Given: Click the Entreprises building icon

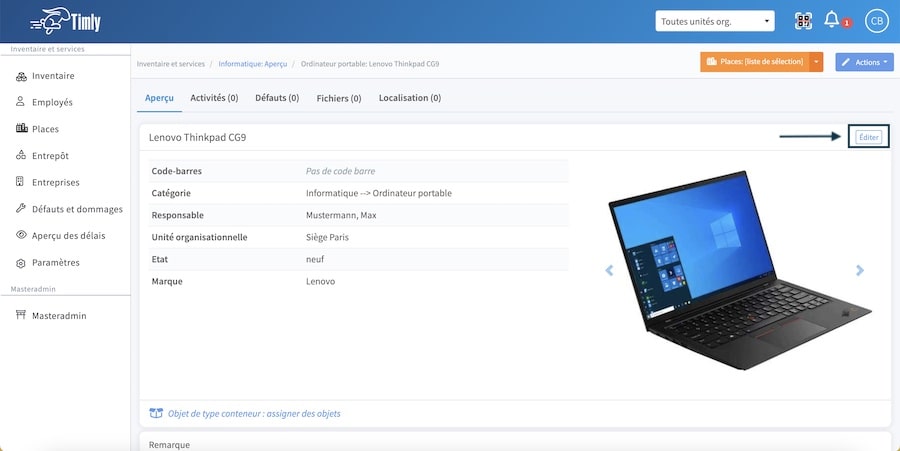Looking at the screenshot, I should pyautogui.click(x=20, y=182).
